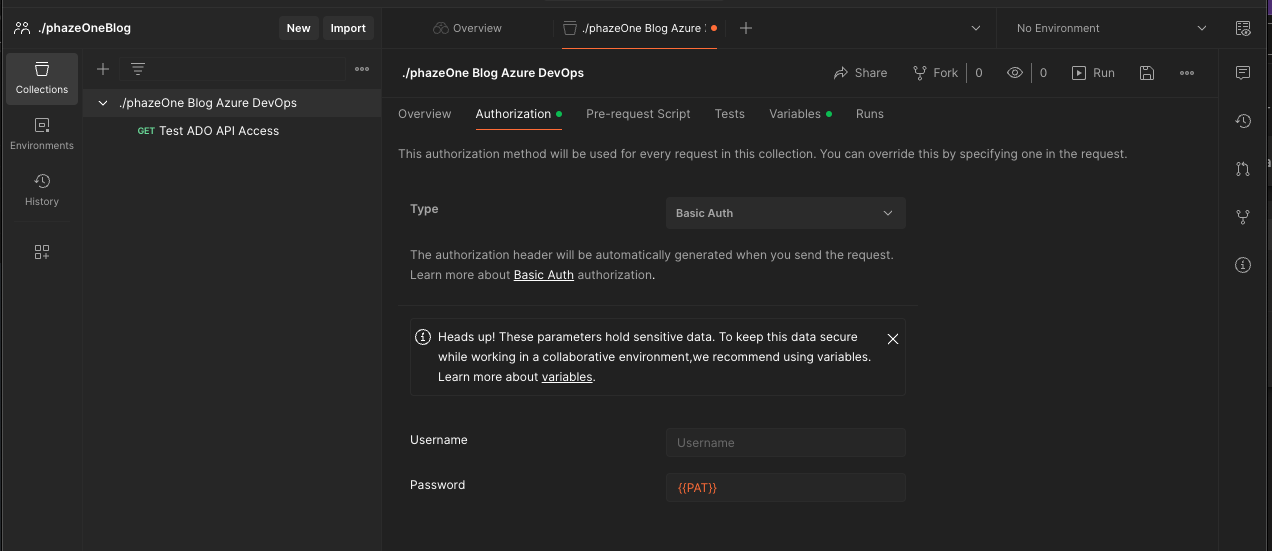Viewport: 1272px width, 551px height.
Task: Click the New button
Action: 298,28
